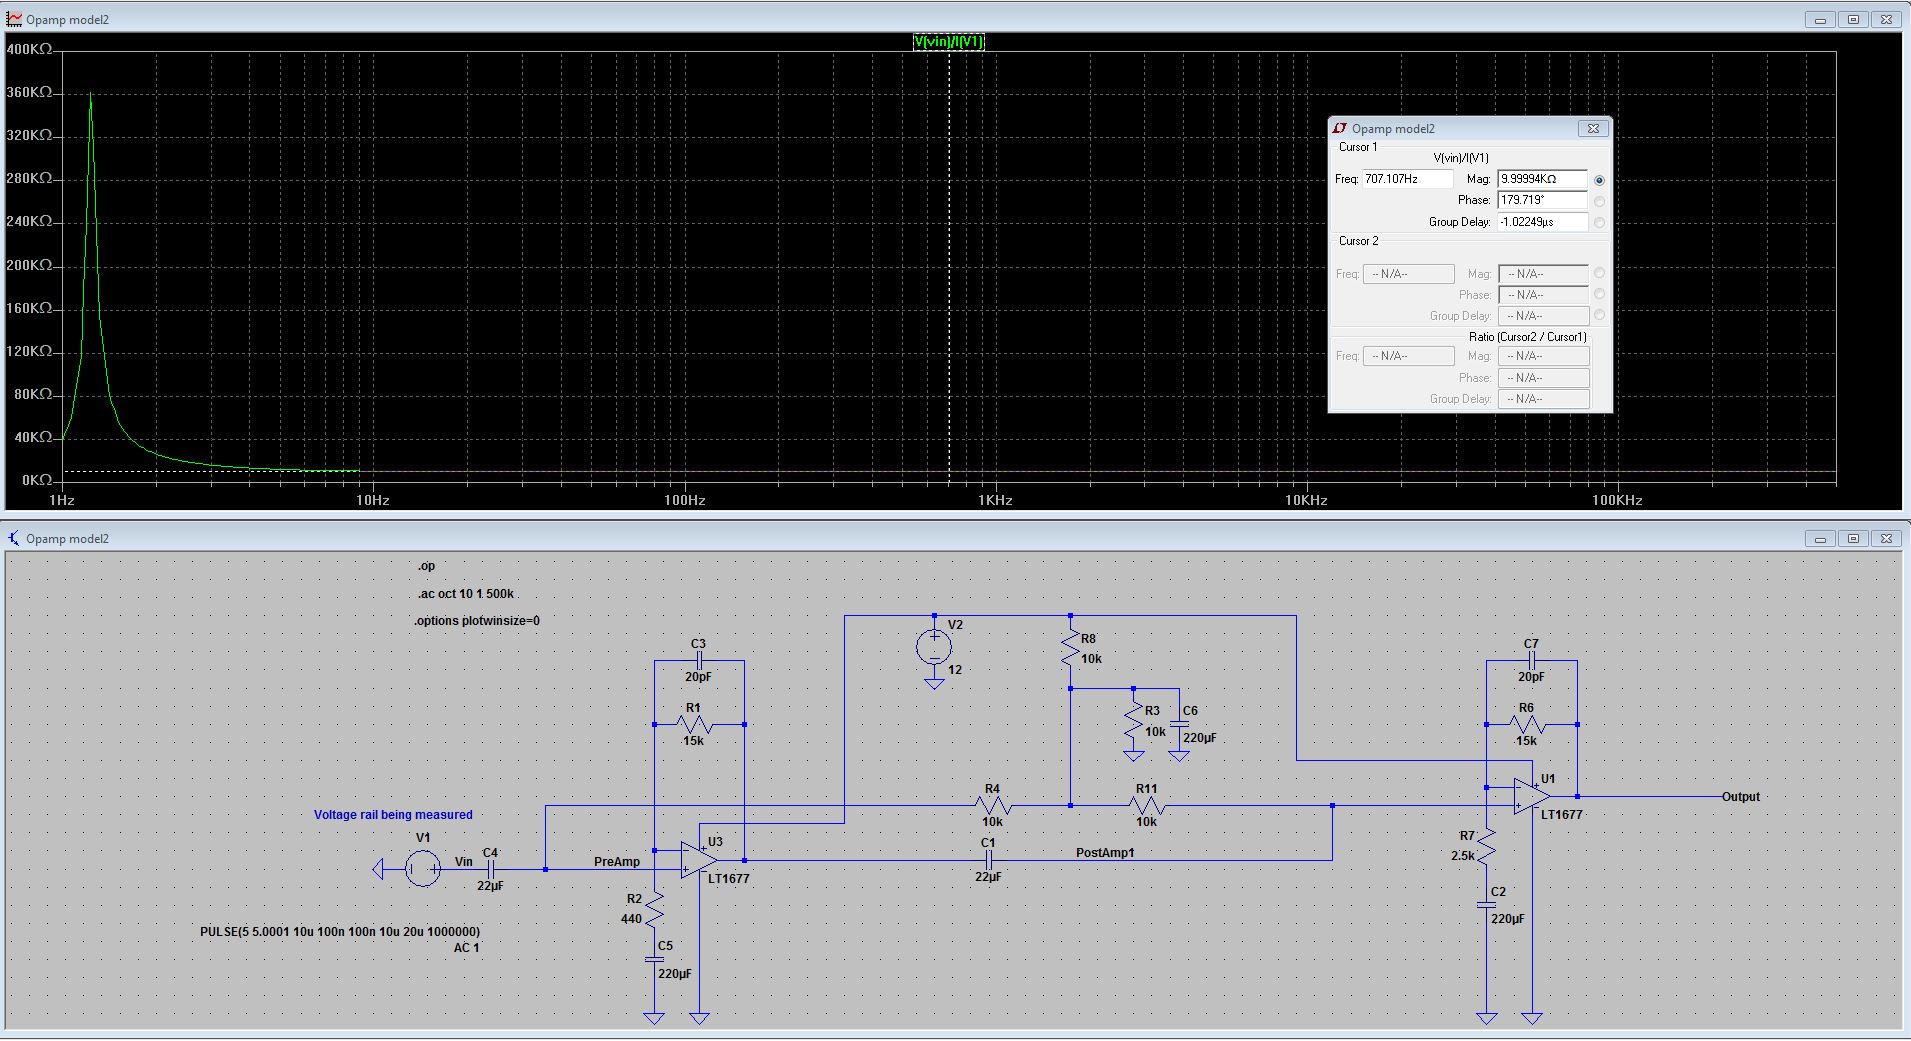Click resistor R2 440 symbol
The width and height of the screenshot is (1911, 1041).
[654, 909]
